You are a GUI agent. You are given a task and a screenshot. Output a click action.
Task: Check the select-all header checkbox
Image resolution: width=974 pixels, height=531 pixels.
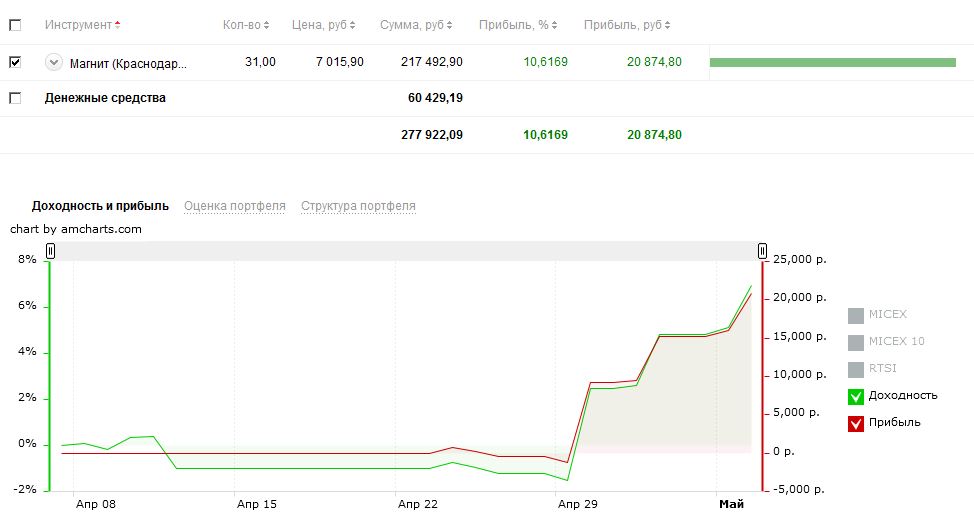click(x=15, y=25)
